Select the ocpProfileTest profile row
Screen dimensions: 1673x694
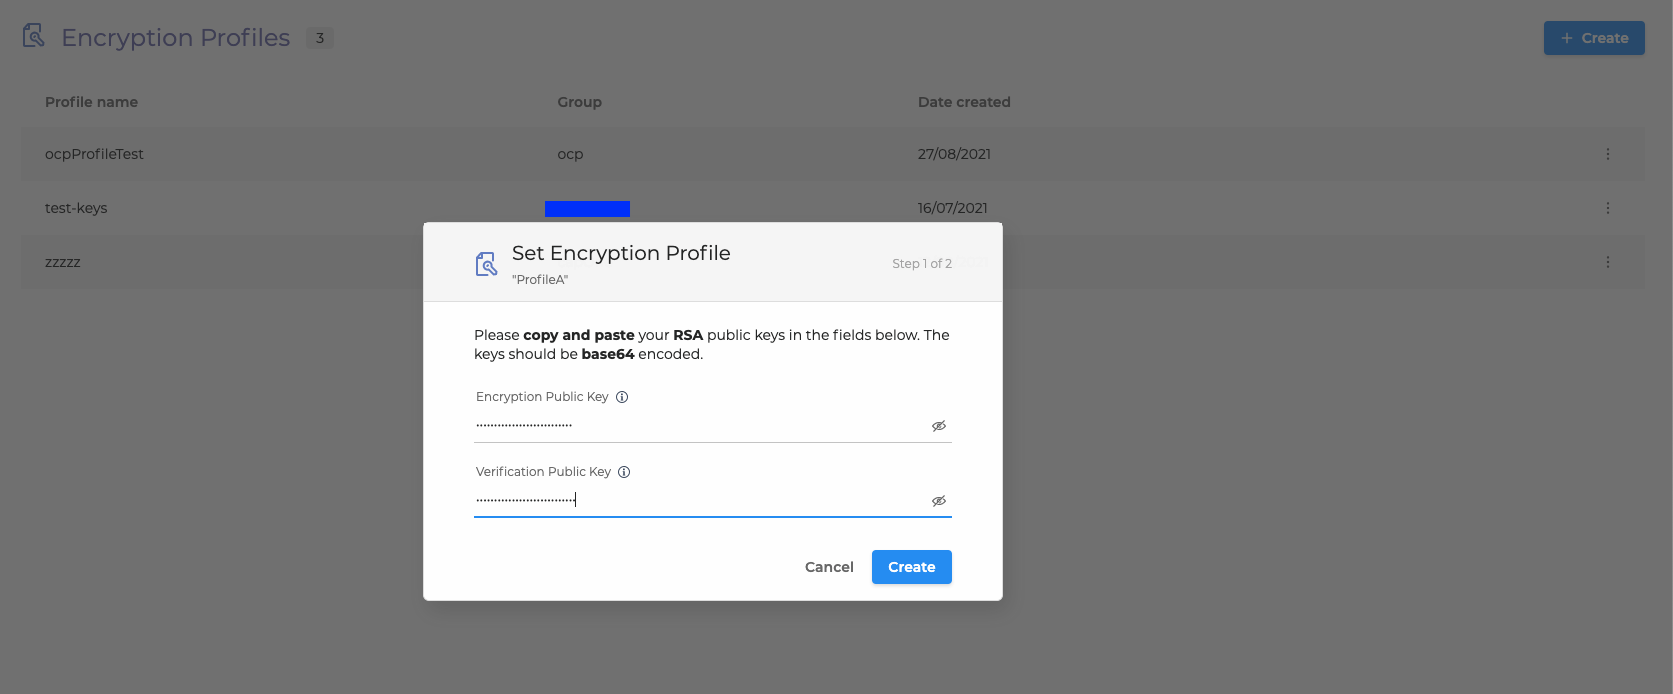[x=95, y=154]
